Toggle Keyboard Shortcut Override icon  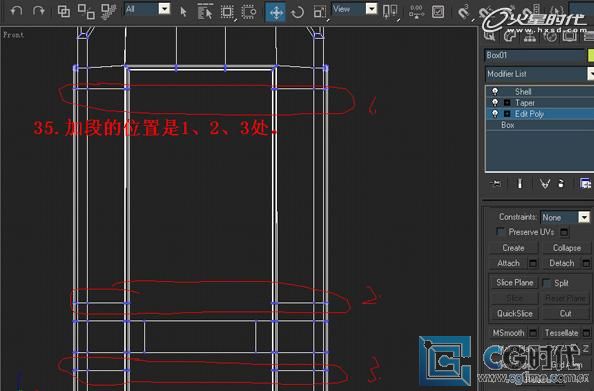(438, 11)
